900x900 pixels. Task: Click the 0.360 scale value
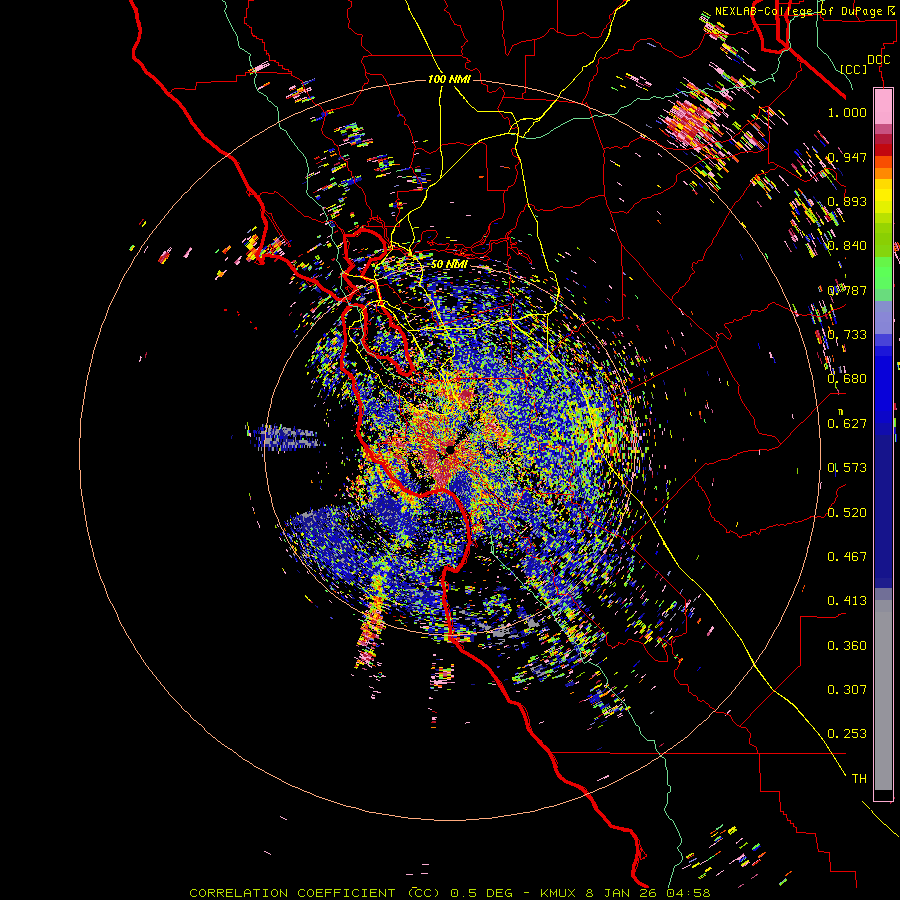coord(847,646)
